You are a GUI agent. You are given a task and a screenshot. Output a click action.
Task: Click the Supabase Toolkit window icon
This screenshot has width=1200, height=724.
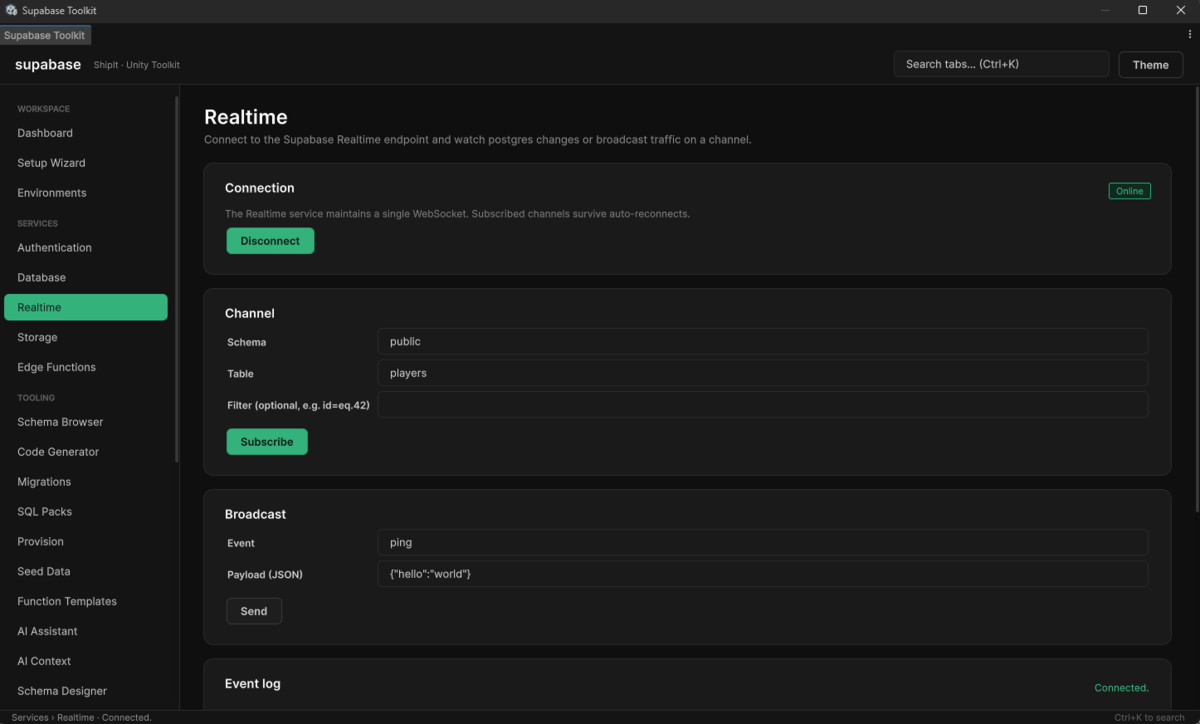pyautogui.click(x=11, y=10)
